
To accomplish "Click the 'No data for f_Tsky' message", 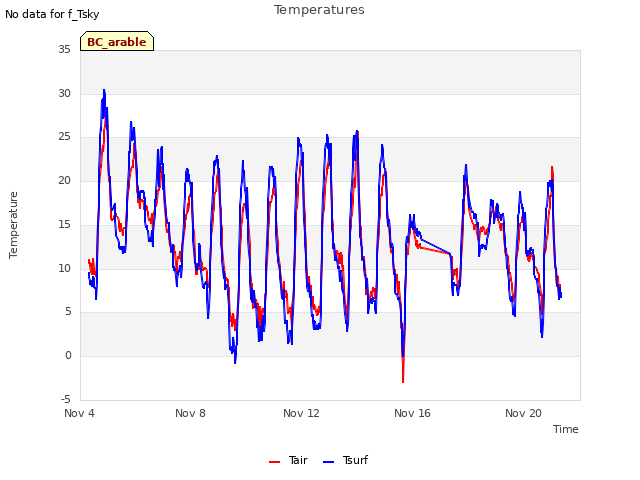I will point(52,14).
